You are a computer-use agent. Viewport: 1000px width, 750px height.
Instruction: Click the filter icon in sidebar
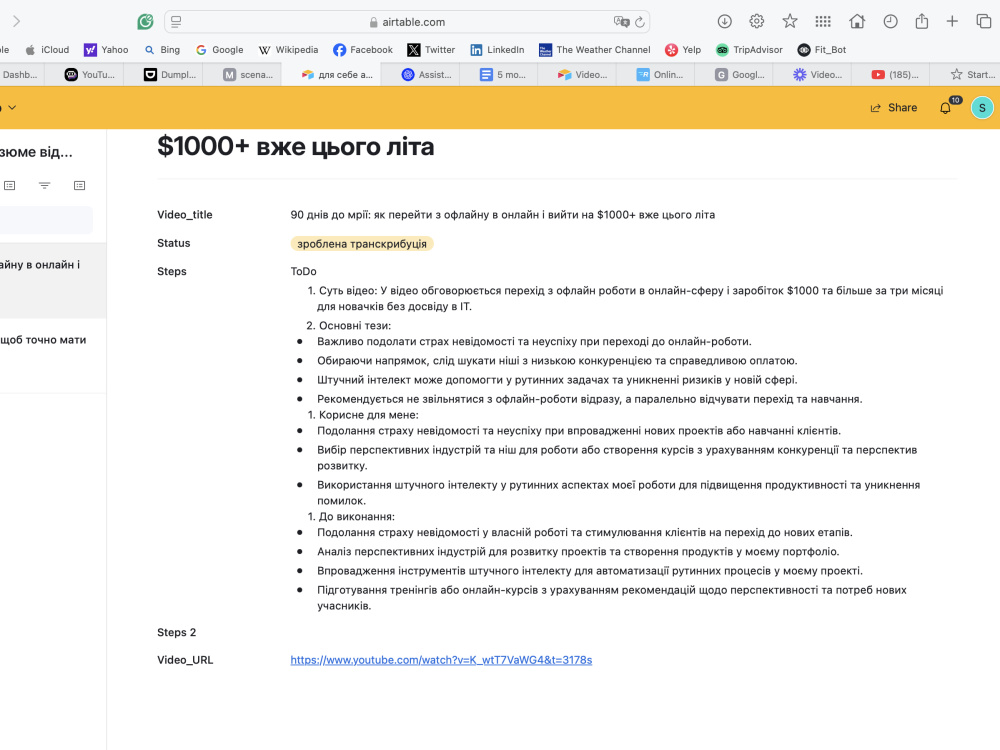[x=44, y=186]
